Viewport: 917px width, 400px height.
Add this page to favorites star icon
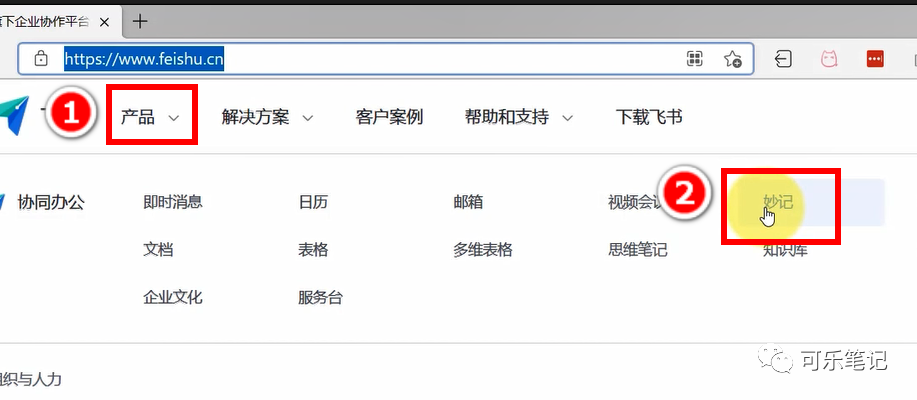tap(732, 58)
